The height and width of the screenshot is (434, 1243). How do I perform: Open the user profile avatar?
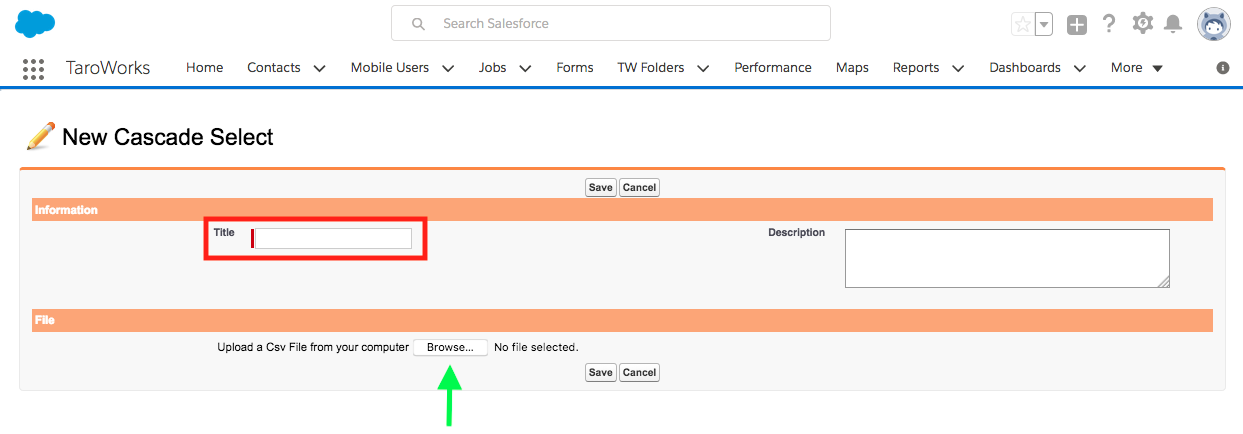1213,24
